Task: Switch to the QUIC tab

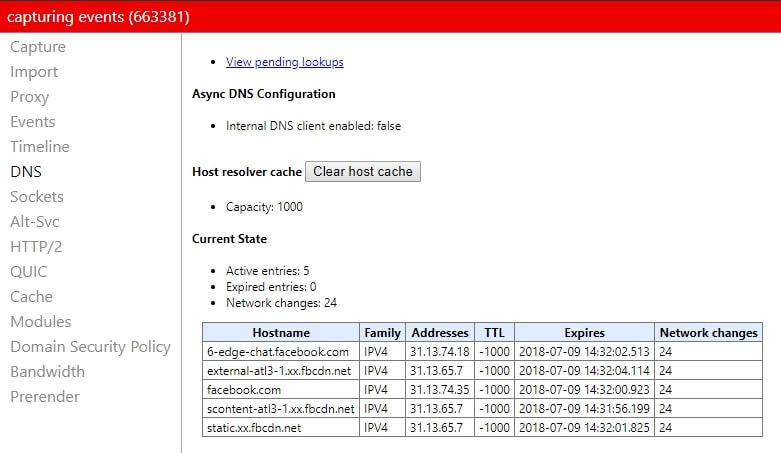Action: [x=29, y=271]
